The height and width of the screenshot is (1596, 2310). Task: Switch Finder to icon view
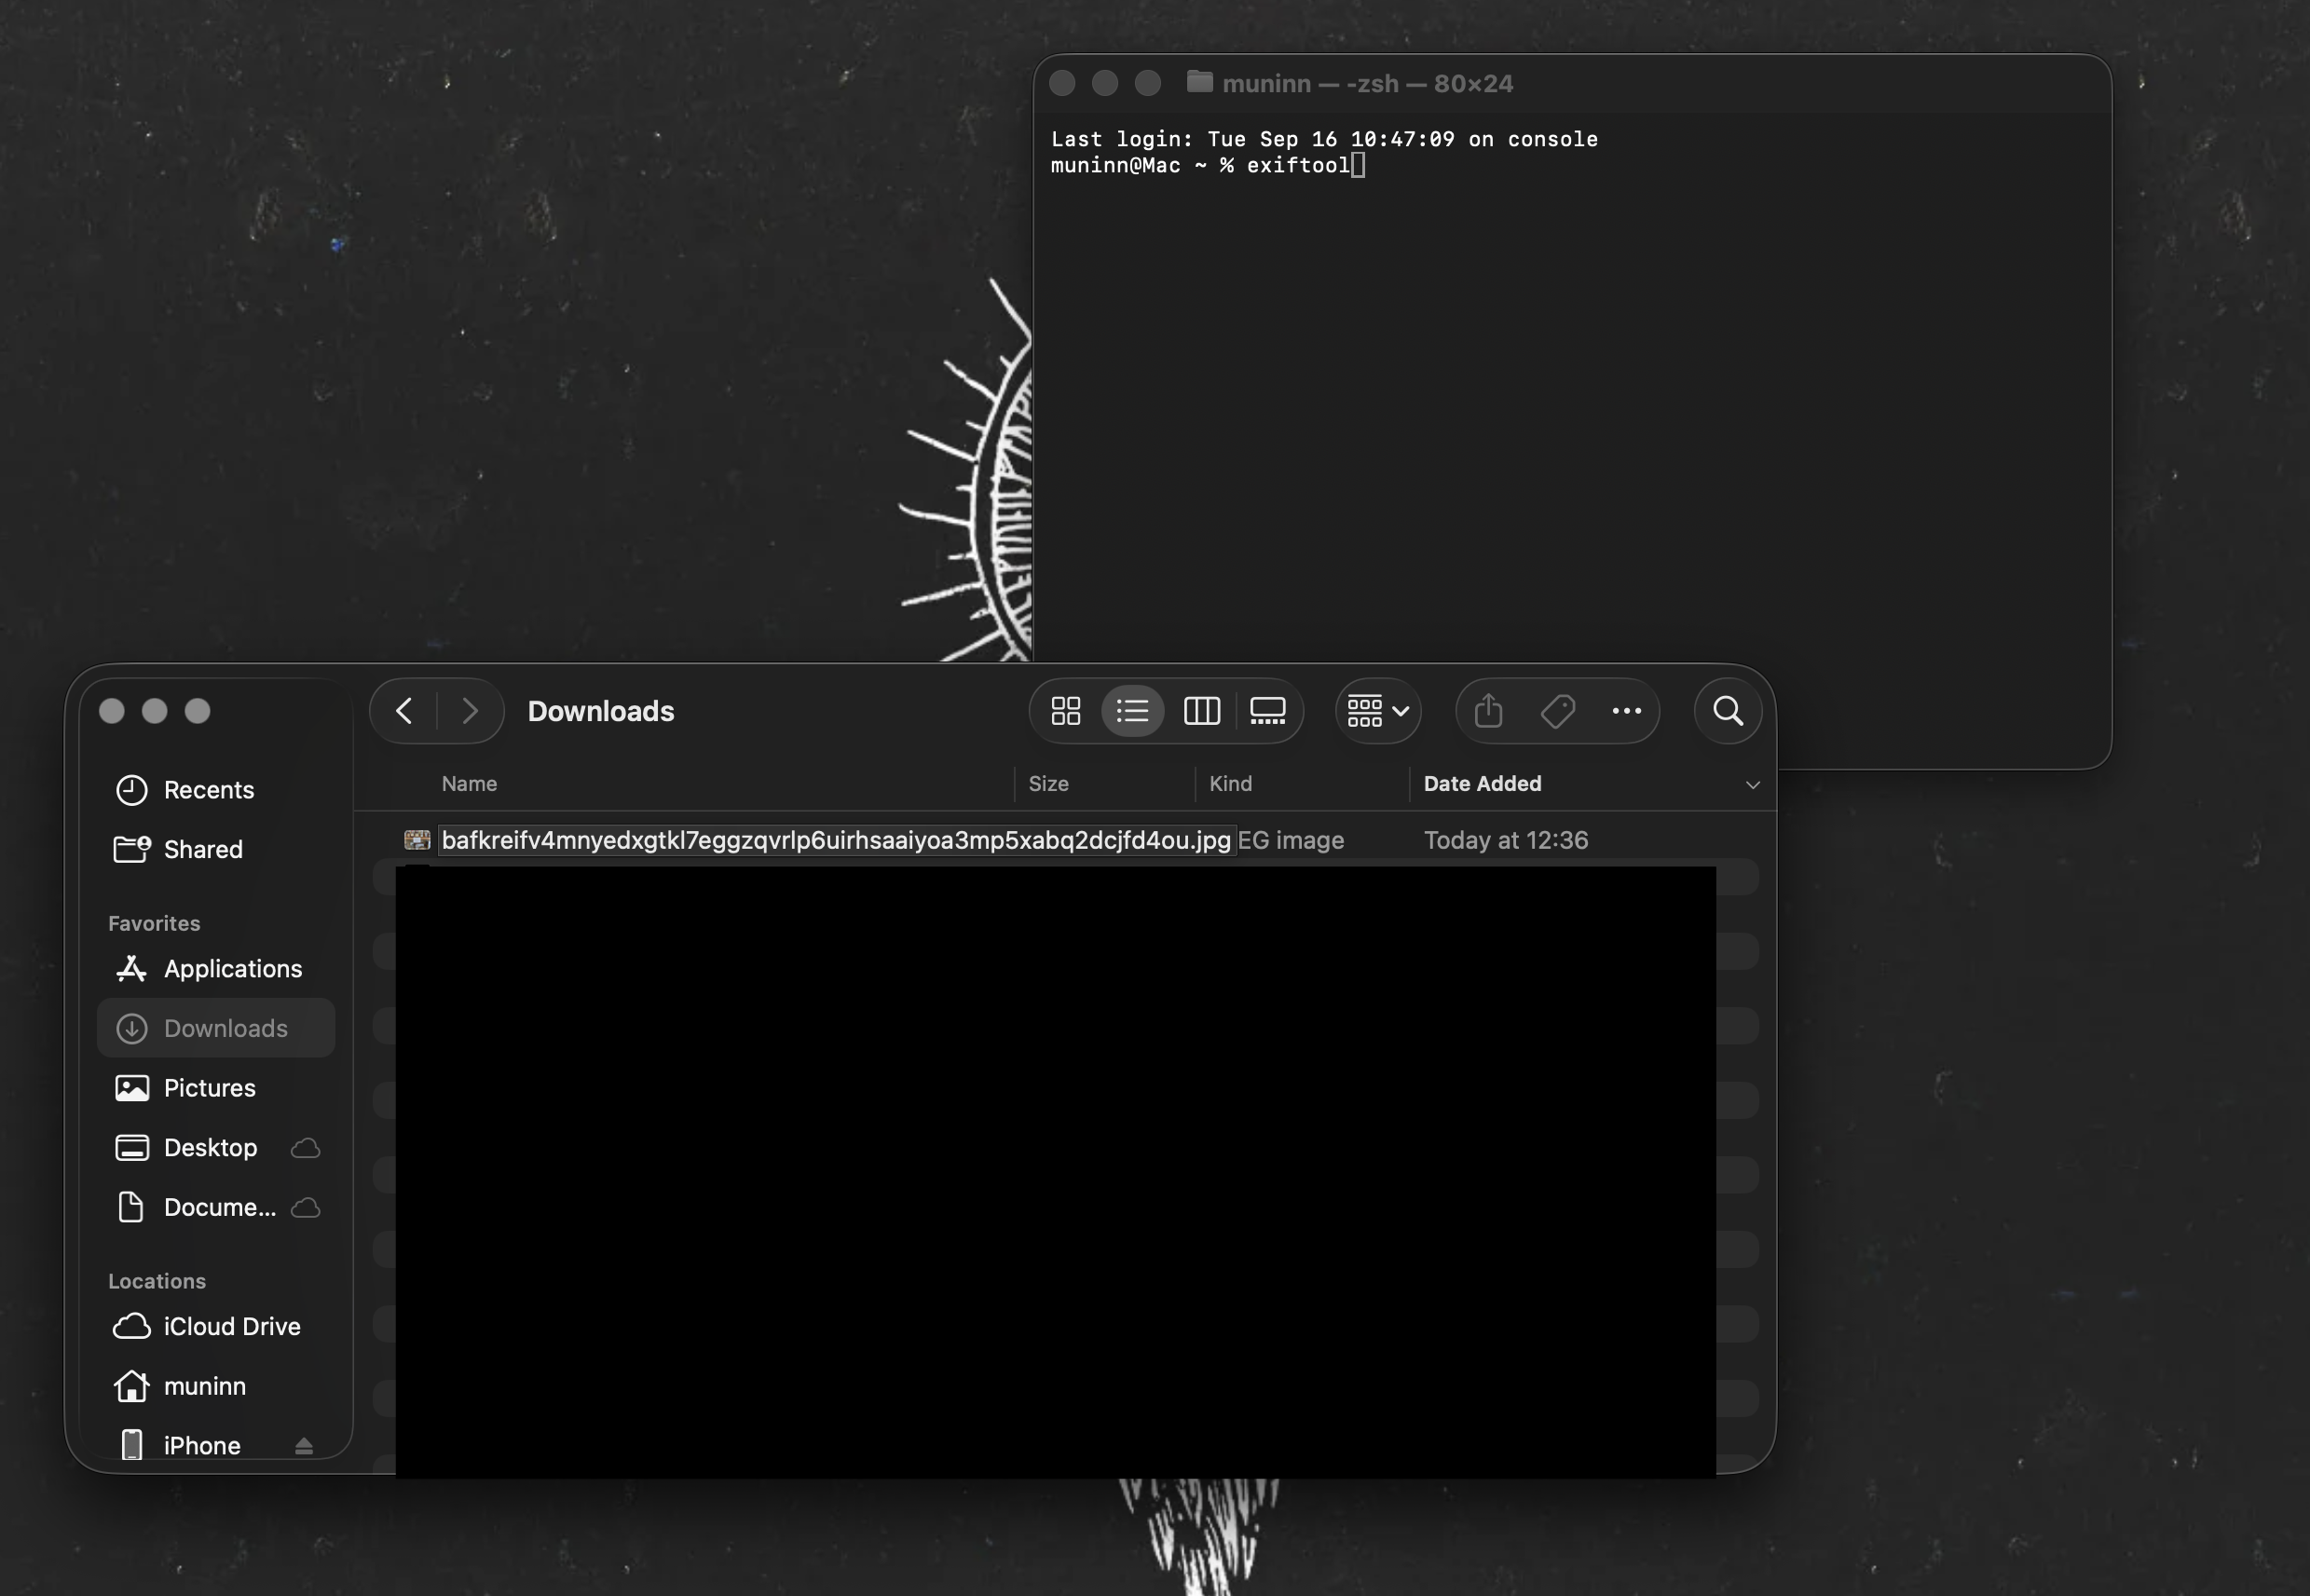point(1066,711)
